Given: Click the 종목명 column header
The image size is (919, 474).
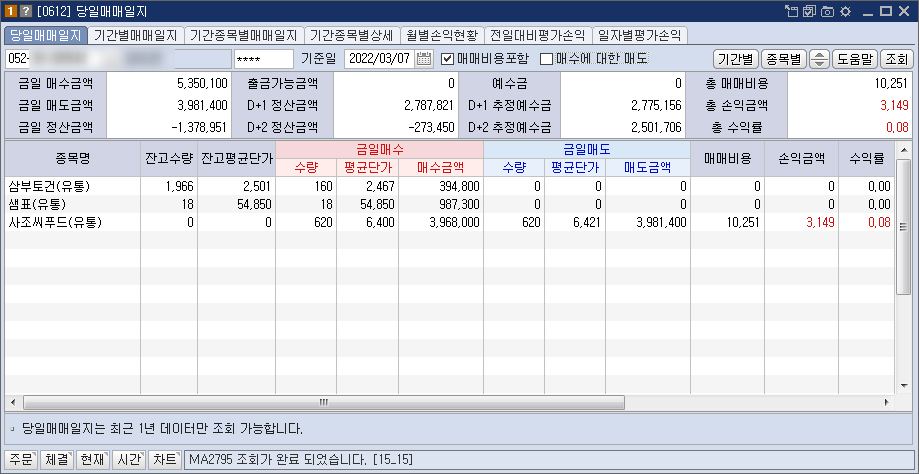Looking at the screenshot, I should [x=73, y=158].
